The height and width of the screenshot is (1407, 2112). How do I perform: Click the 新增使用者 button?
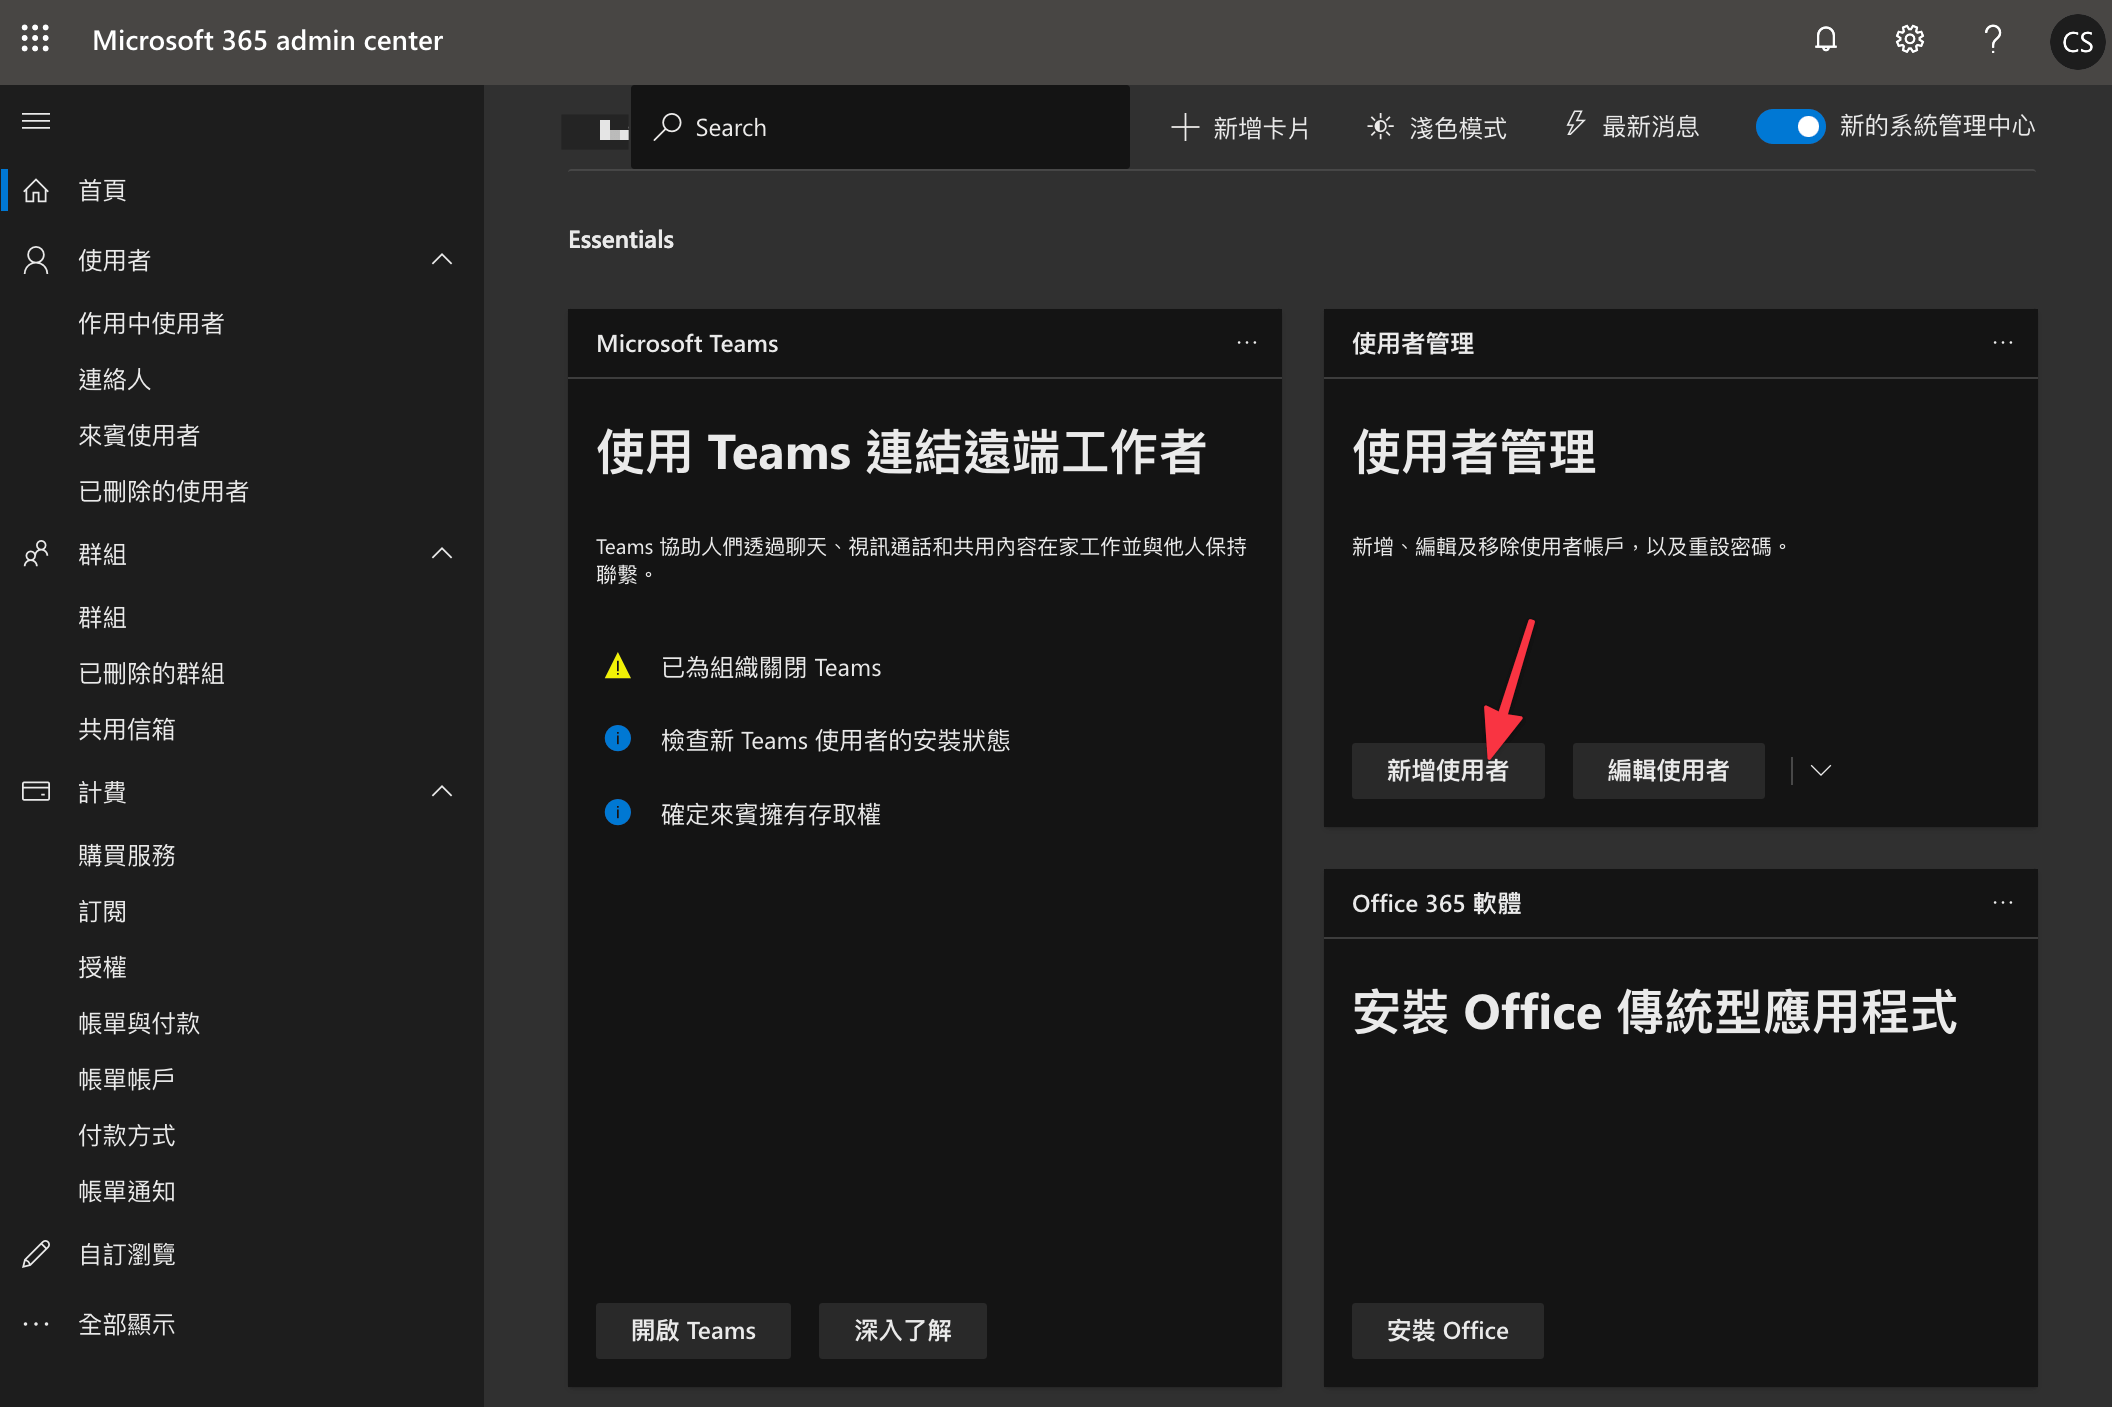(1447, 770)
